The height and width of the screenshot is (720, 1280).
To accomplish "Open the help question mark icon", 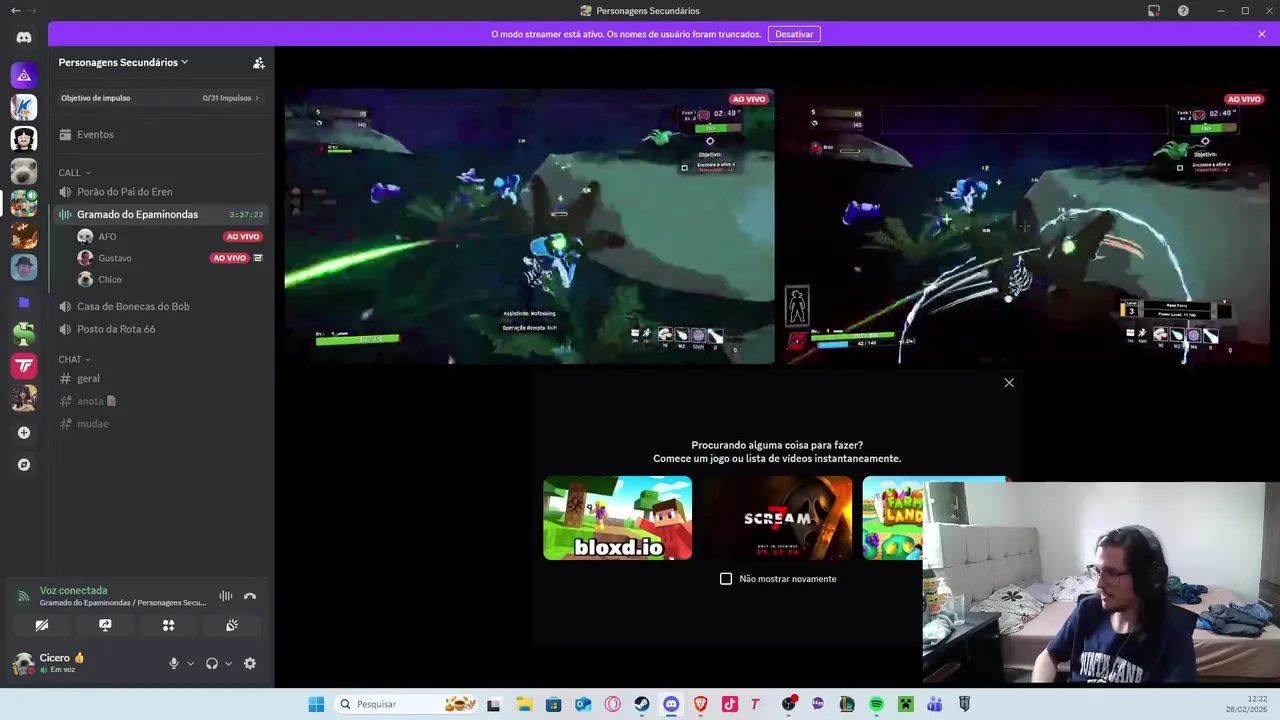I will 1183,10.
